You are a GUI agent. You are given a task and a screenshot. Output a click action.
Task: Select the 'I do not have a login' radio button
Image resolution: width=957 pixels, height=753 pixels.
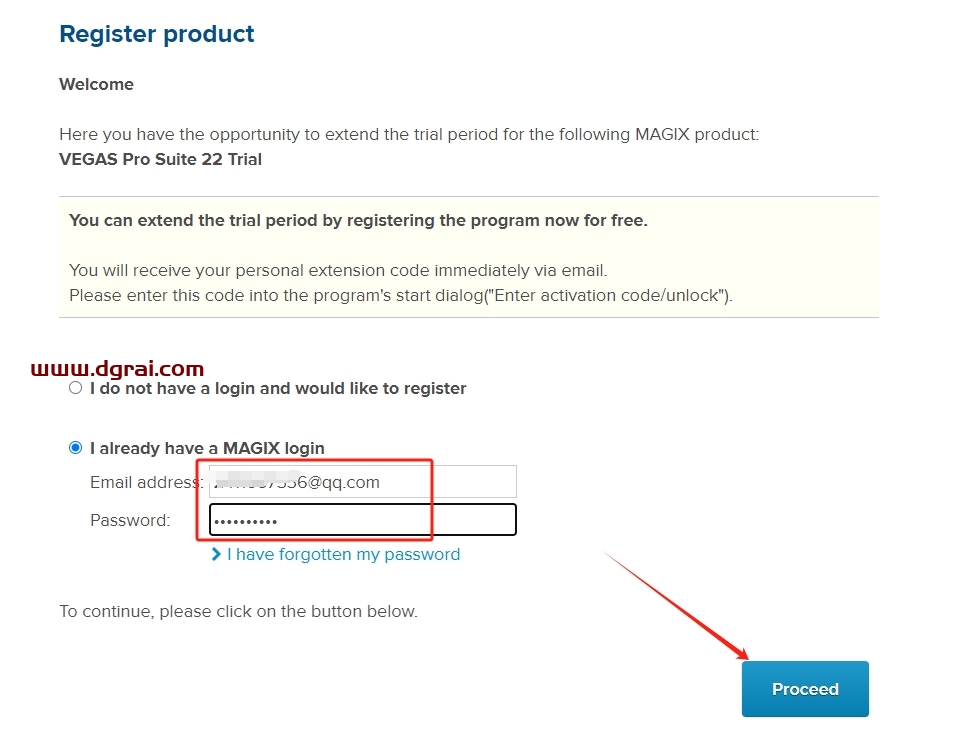pos(75,388)
